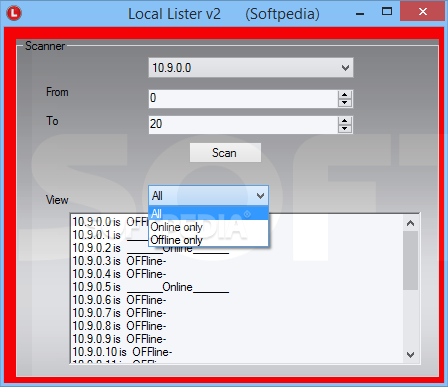Screen dimensions: 448x387
Task: Select the 10.9.0.6 is OFFline row
Action: coord(237,300)
